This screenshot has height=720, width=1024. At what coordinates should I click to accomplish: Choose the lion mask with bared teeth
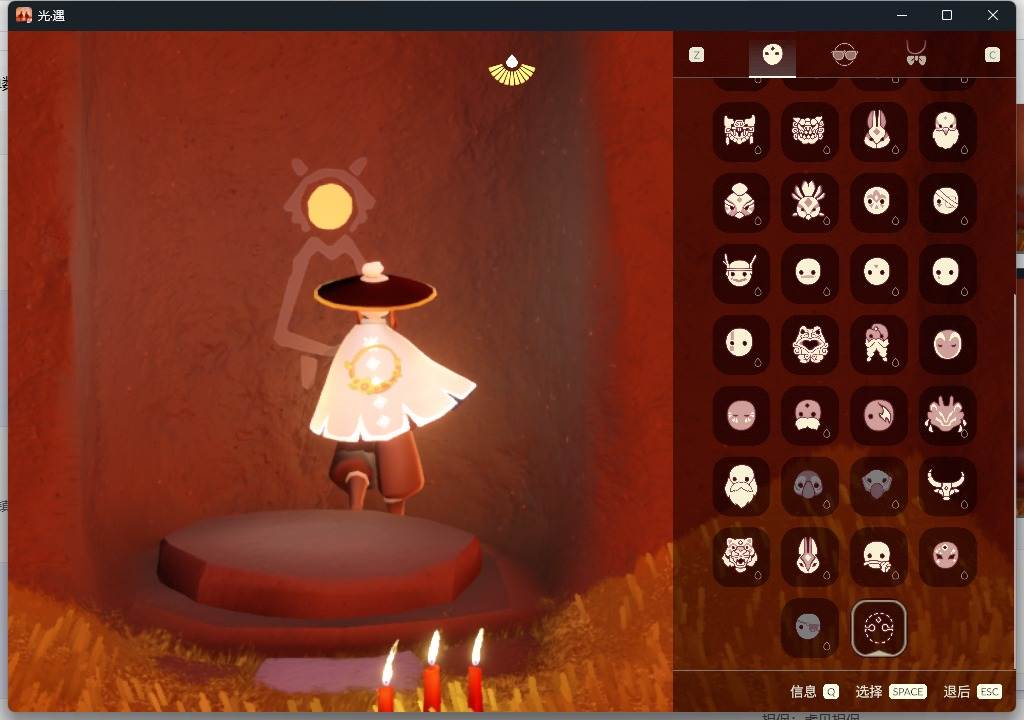click(809, 131)
